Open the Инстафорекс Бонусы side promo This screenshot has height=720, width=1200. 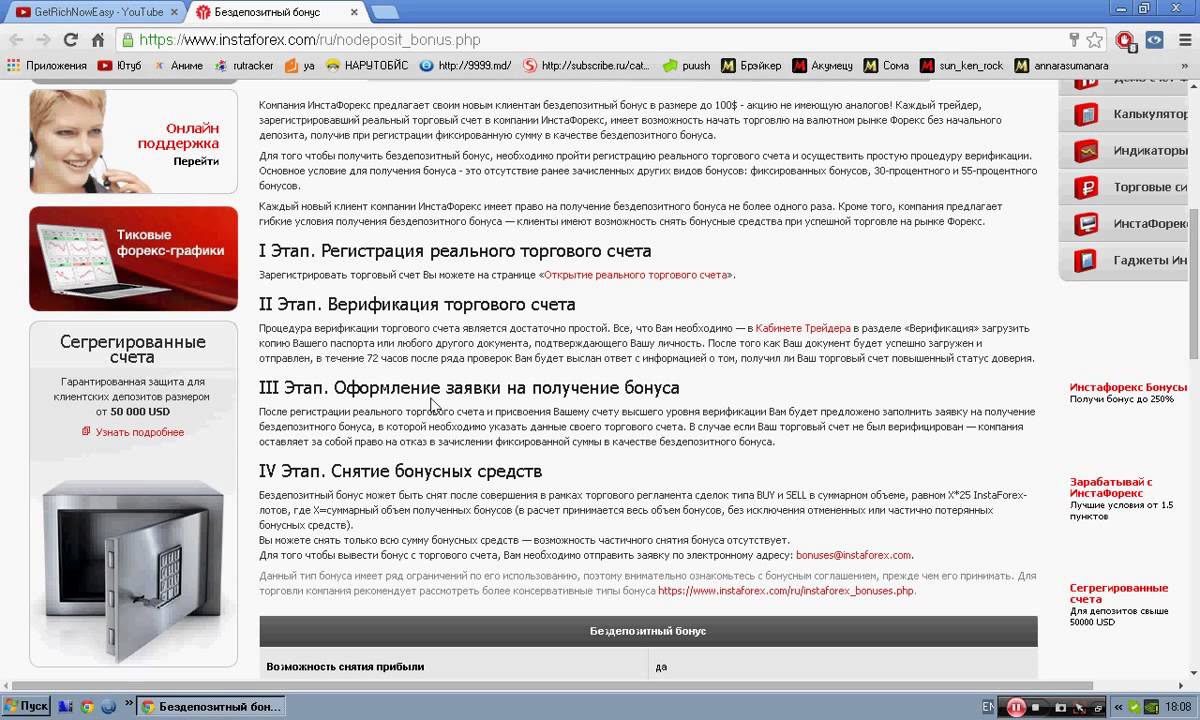coord(1128,392)
